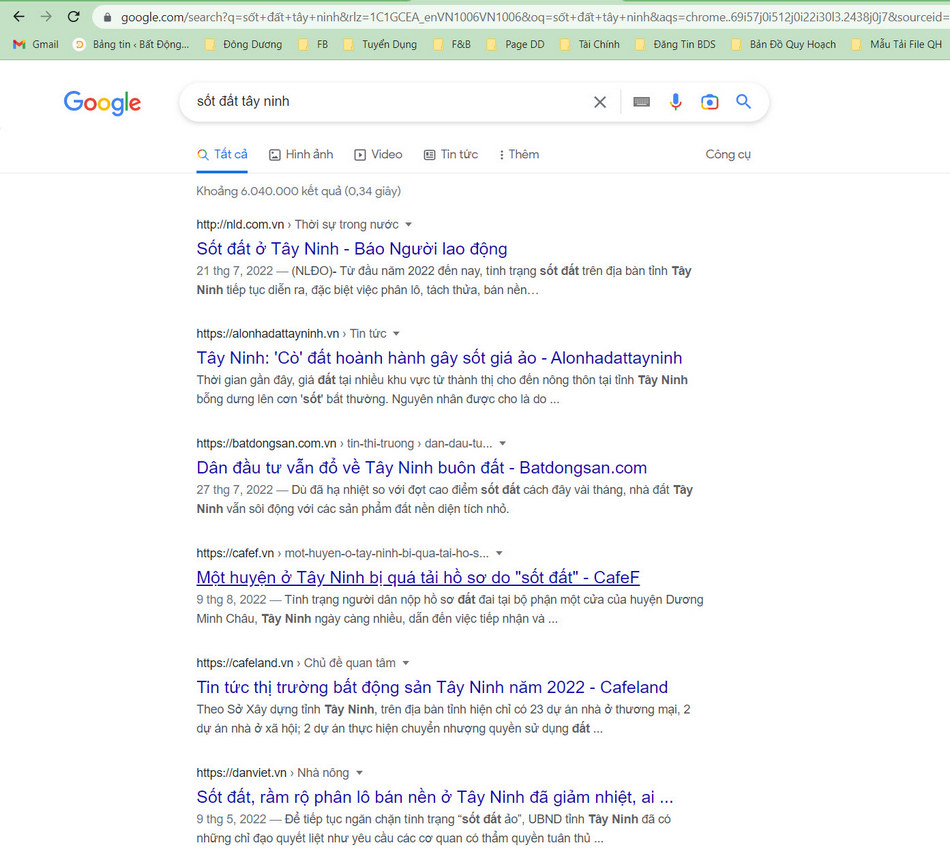Viewport: 950px width, 848px height.
Task: Start voice search with microphone icon
Action: 676,102
